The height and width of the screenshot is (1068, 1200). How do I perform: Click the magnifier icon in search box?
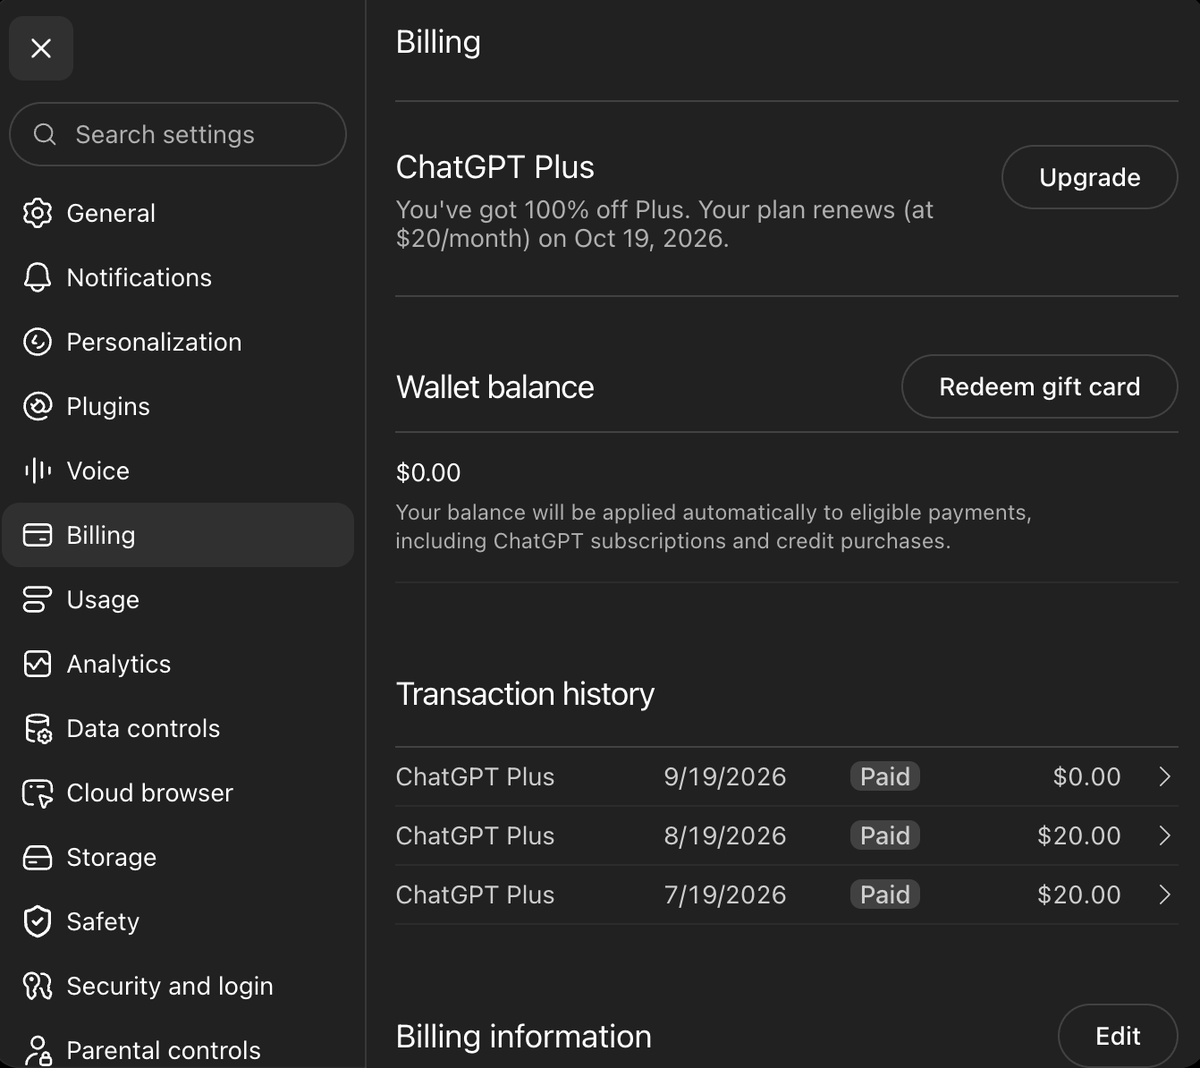pos(45,134)
